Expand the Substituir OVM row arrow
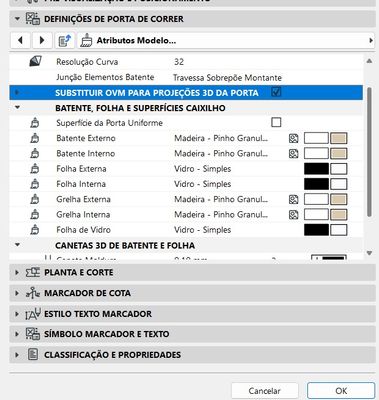This screenshot has height=400, width=379. click(x=17, y=92)
